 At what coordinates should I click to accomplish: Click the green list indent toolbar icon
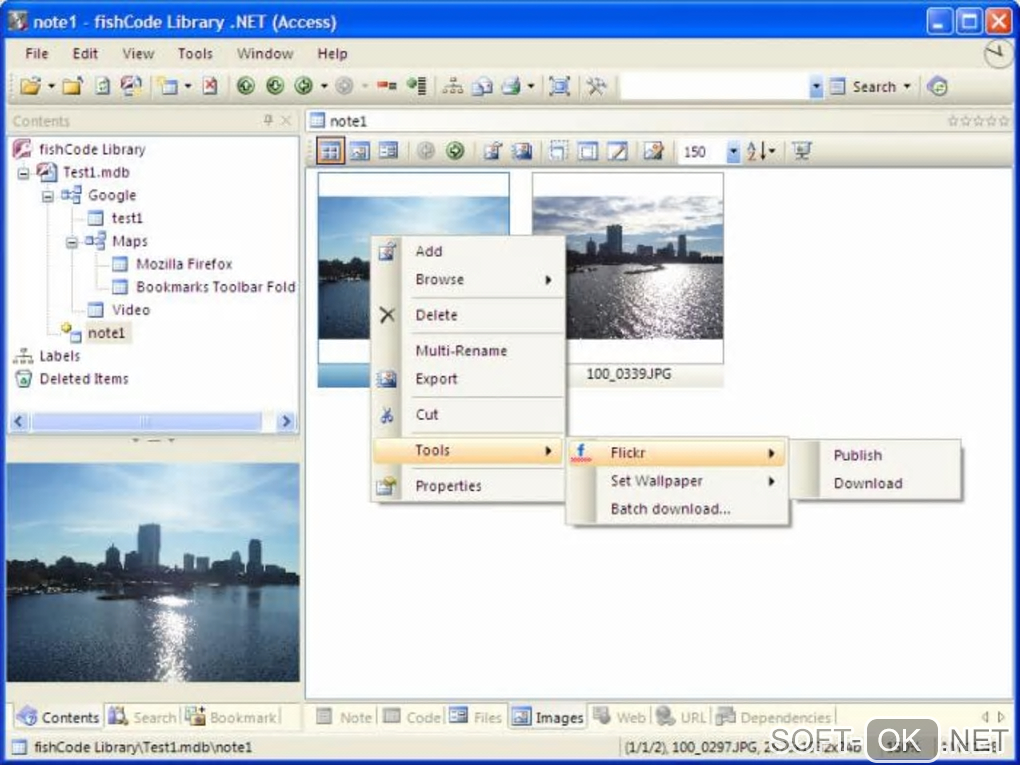click(416, 86)
